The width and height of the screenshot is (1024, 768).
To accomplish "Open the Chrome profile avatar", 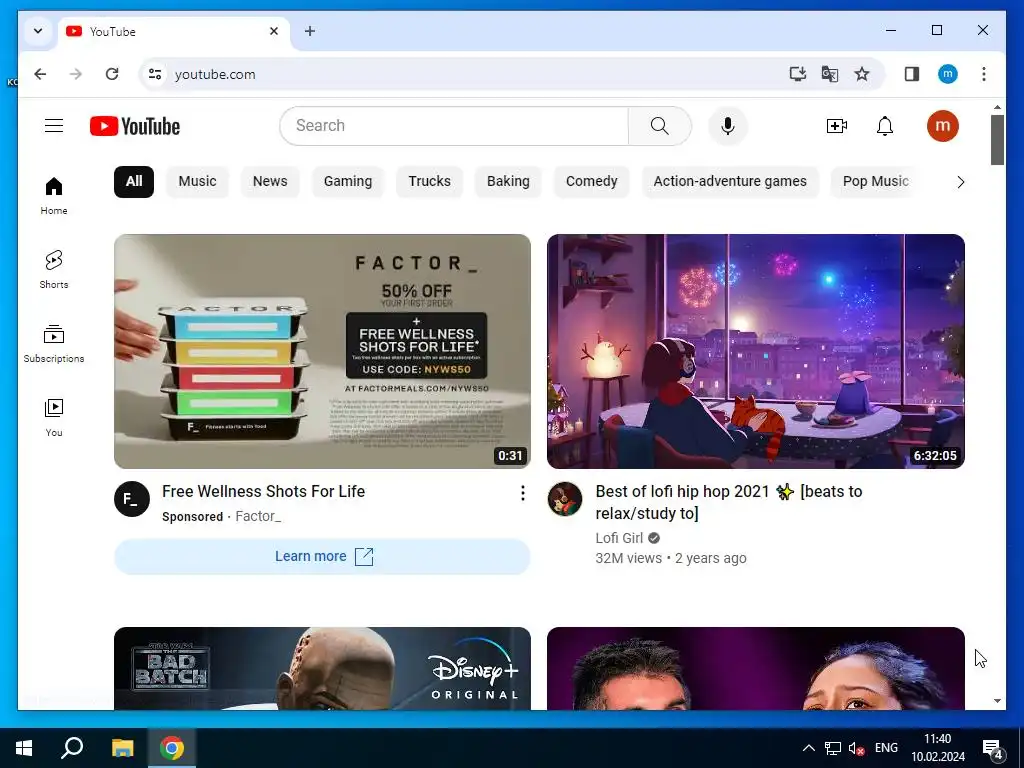I will pos(948,74).
